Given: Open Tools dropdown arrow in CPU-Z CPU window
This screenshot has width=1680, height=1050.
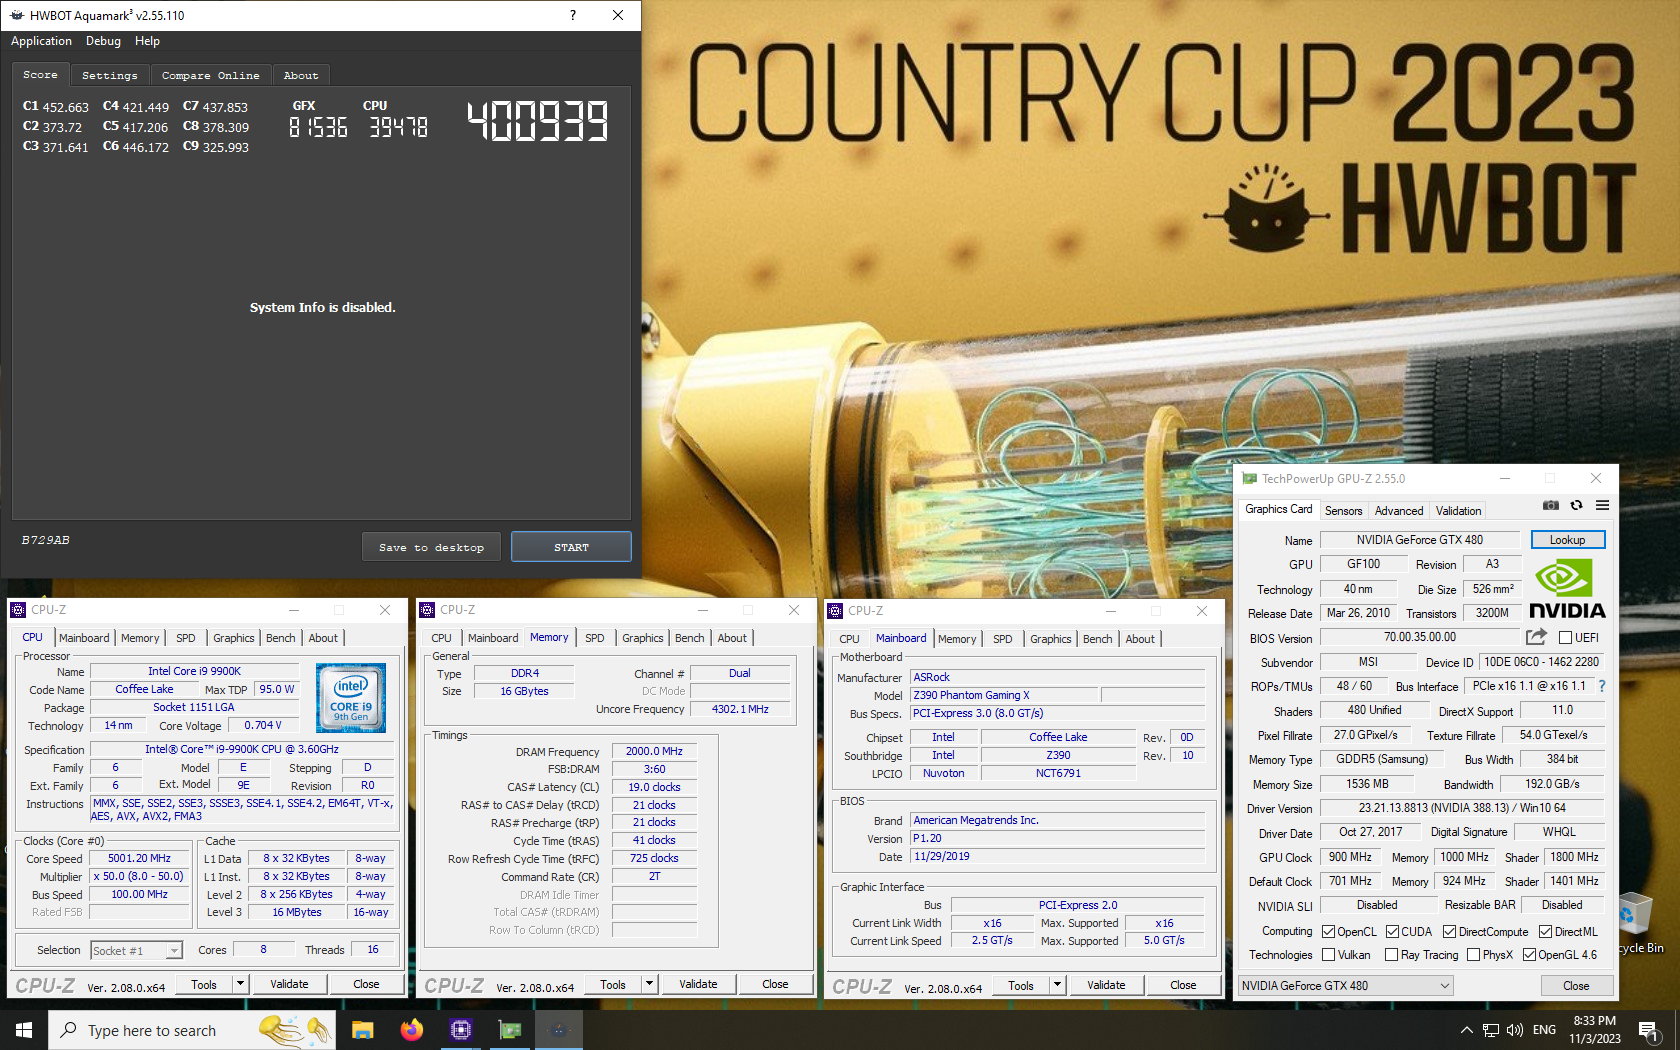Looking at the screenshot, I should point(240,984).
